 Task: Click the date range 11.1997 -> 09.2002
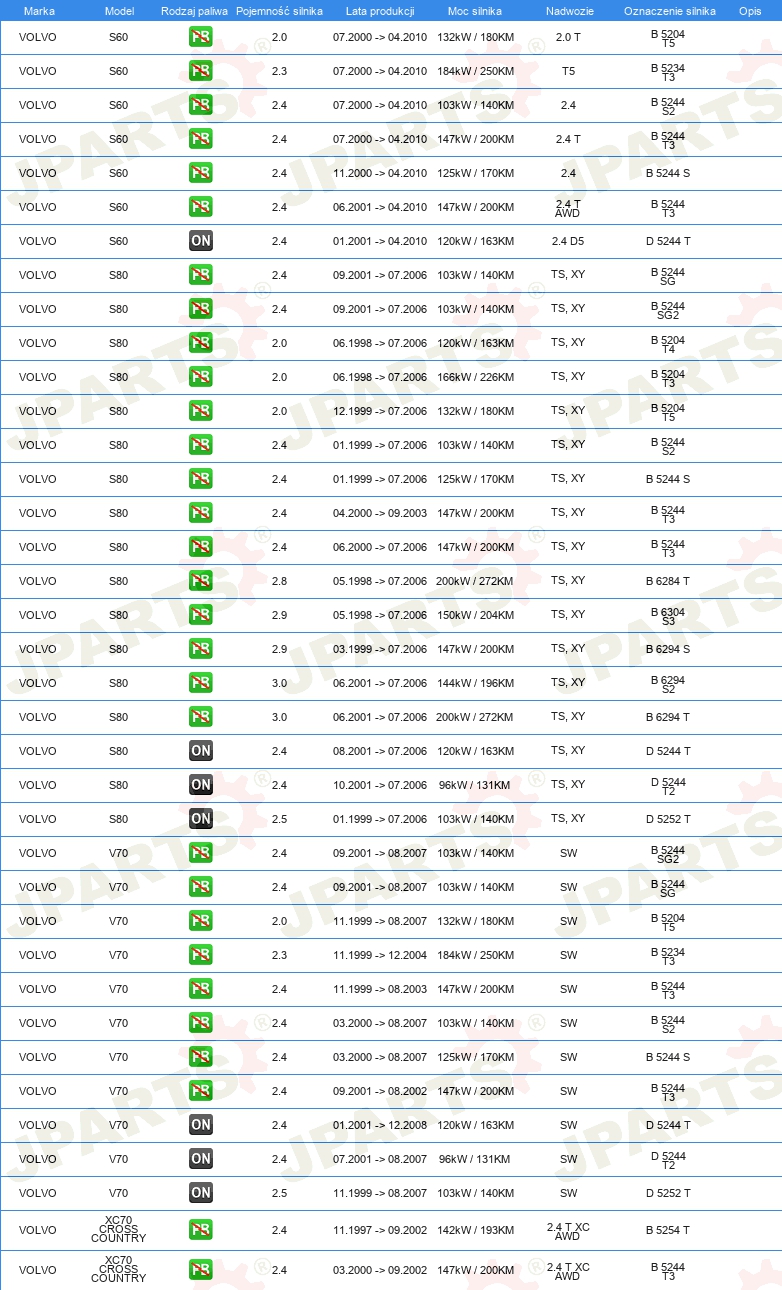click(380, 1231)
